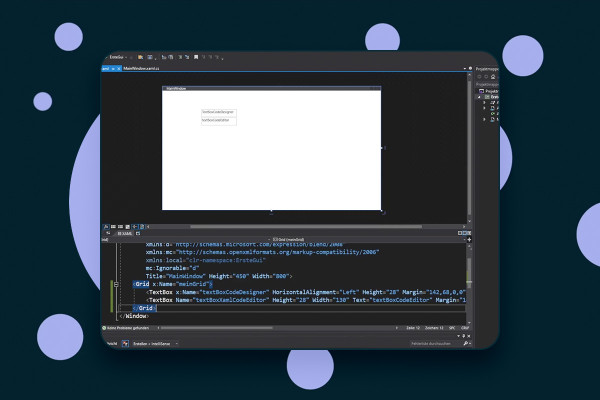This screenshot has height=400, width=600.
Task: Toggle the show grid icon in designer bar
Action: pos(113,227)
